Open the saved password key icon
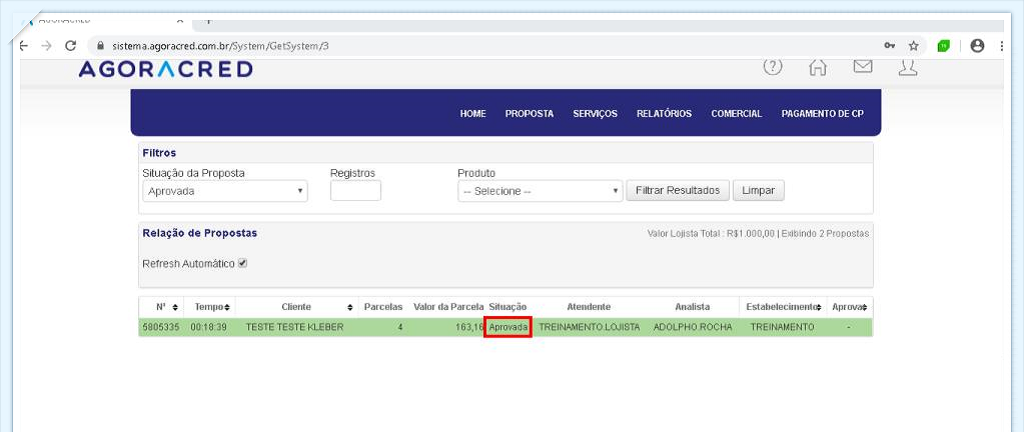 click(x=889, y=46)
